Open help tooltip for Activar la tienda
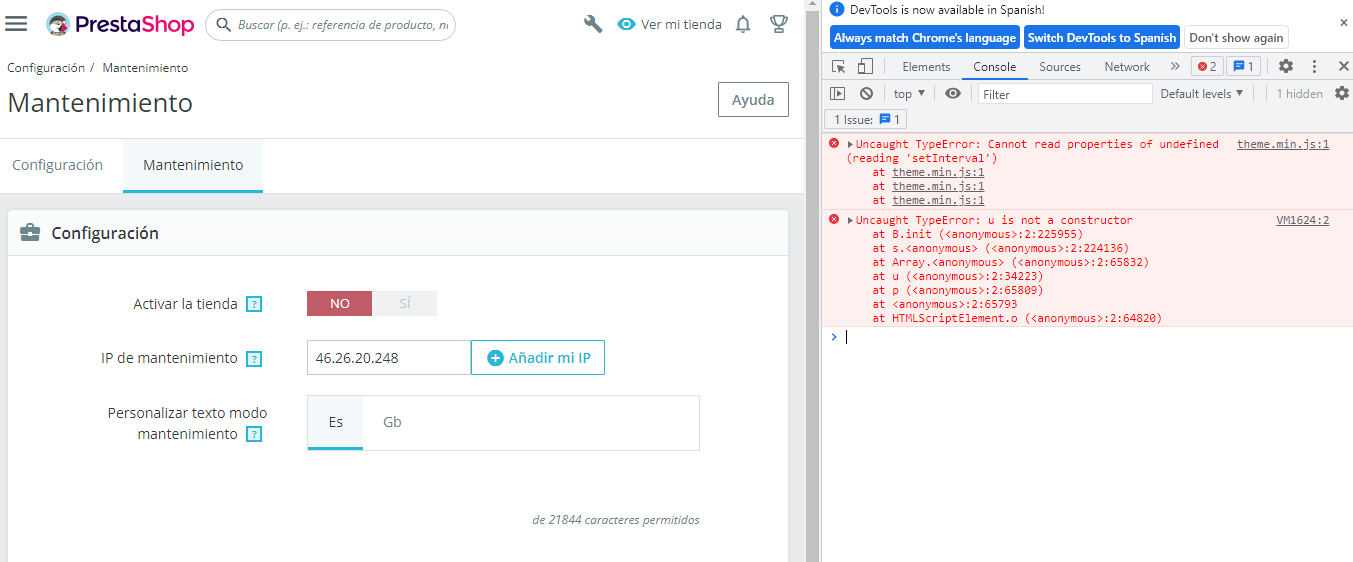 [x=254, y=304]
